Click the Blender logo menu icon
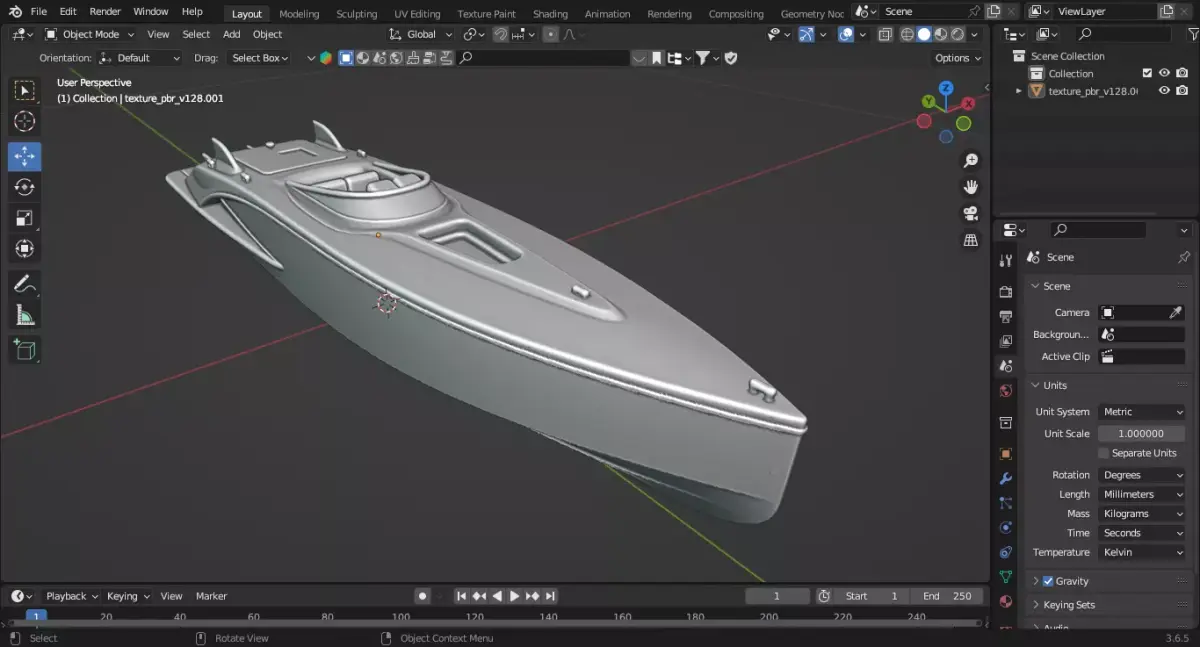 click(14, 11)
